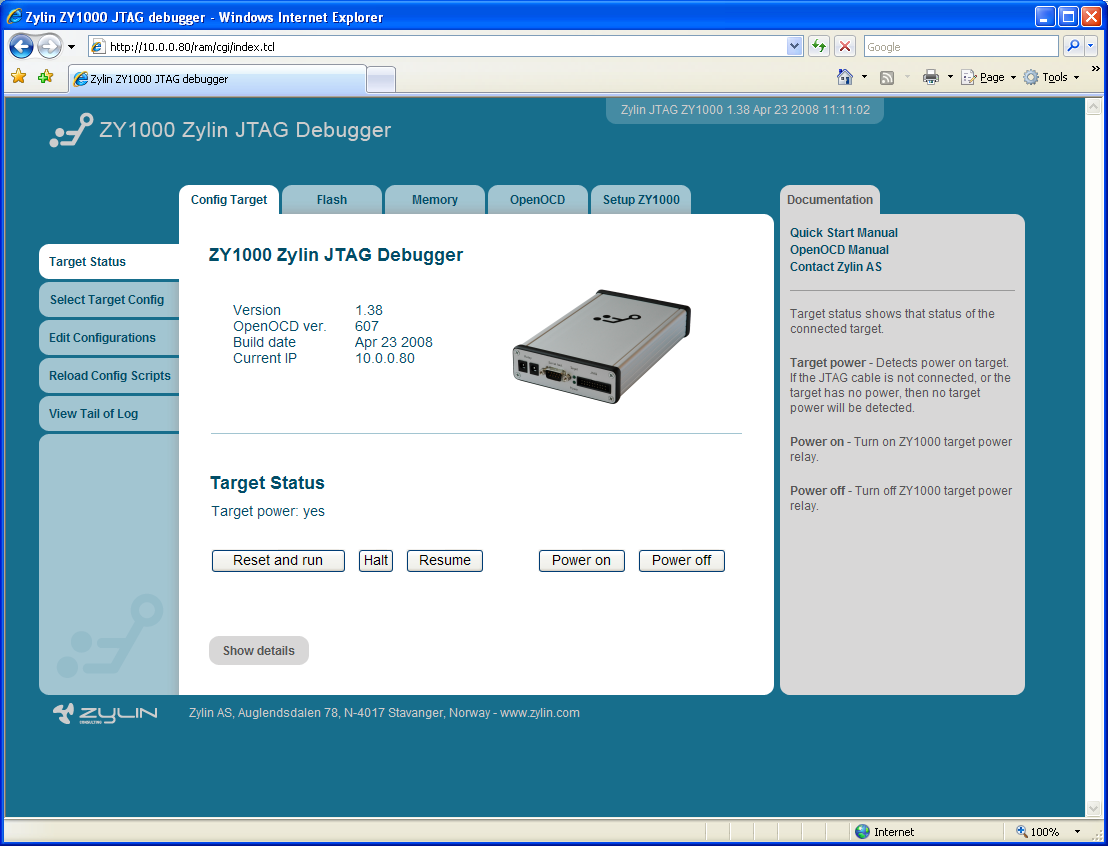
Task: Click the browser Forward arrow button
Action: click(x=49, y=47)
